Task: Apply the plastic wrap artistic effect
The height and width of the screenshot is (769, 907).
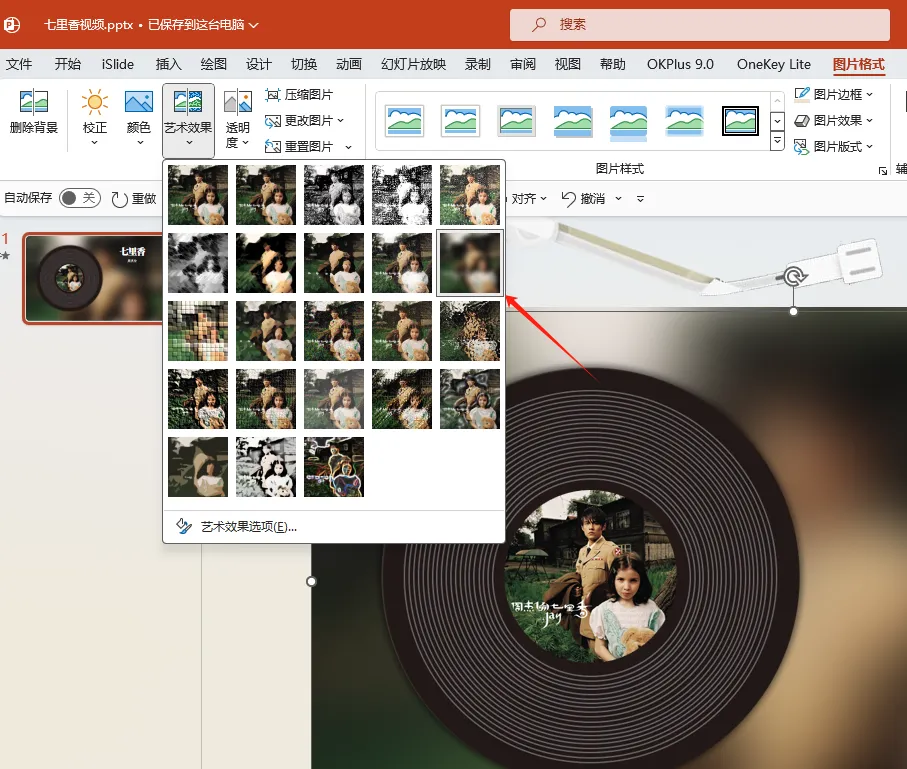Action: [x=470, y=399]
